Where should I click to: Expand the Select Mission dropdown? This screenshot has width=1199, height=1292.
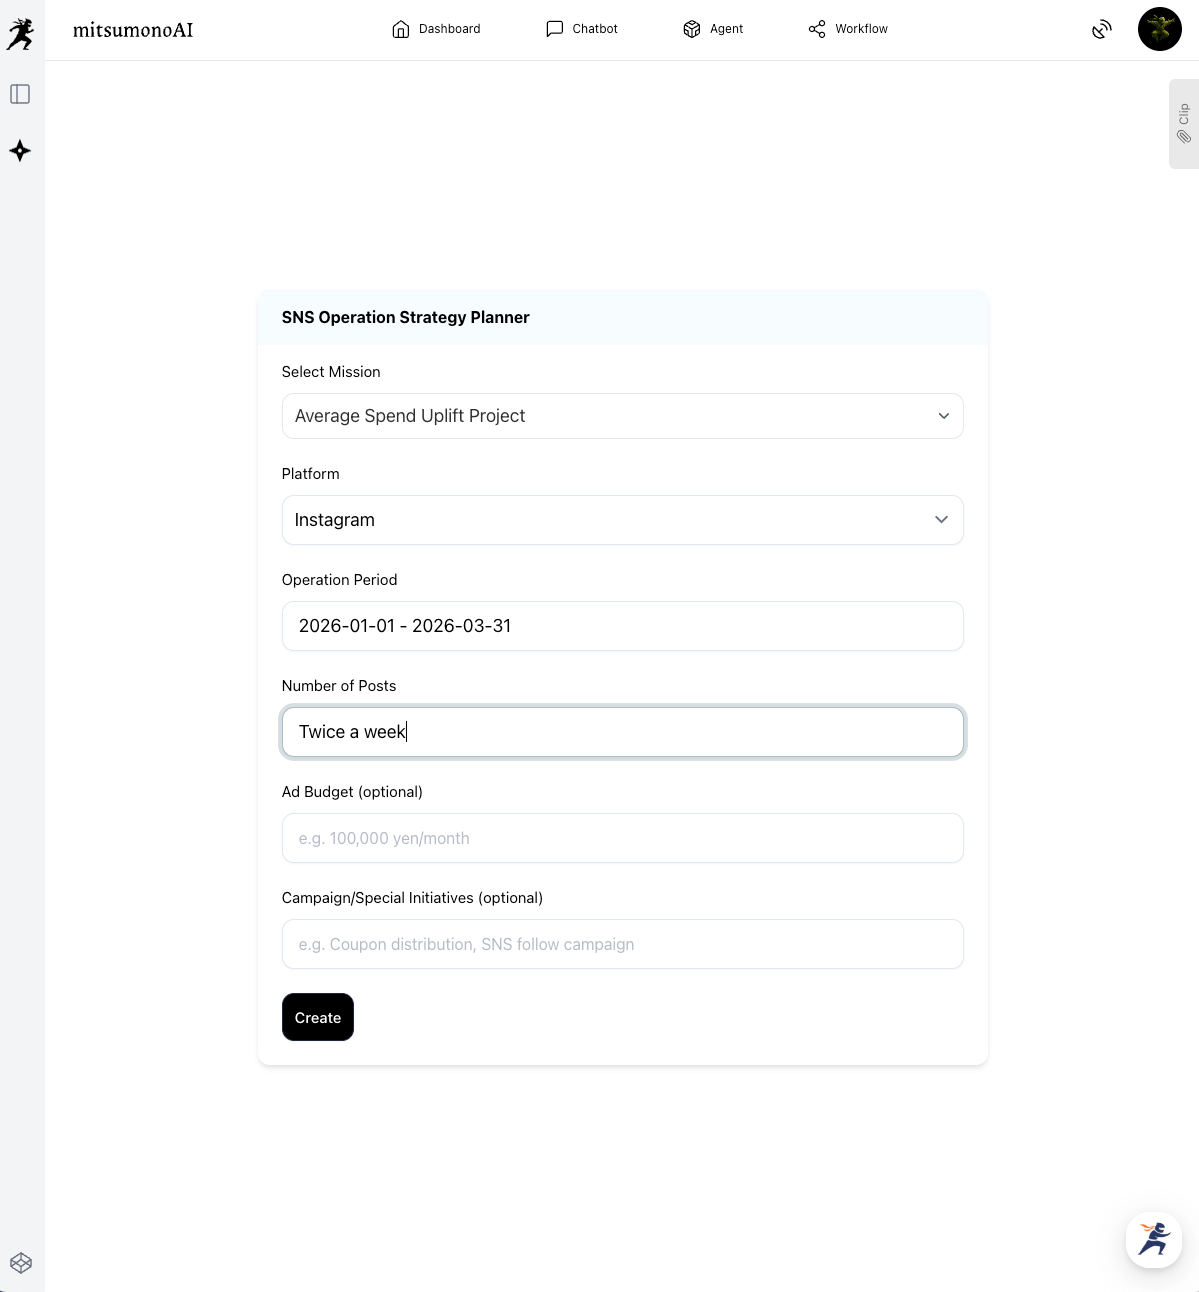click(622, 416)
